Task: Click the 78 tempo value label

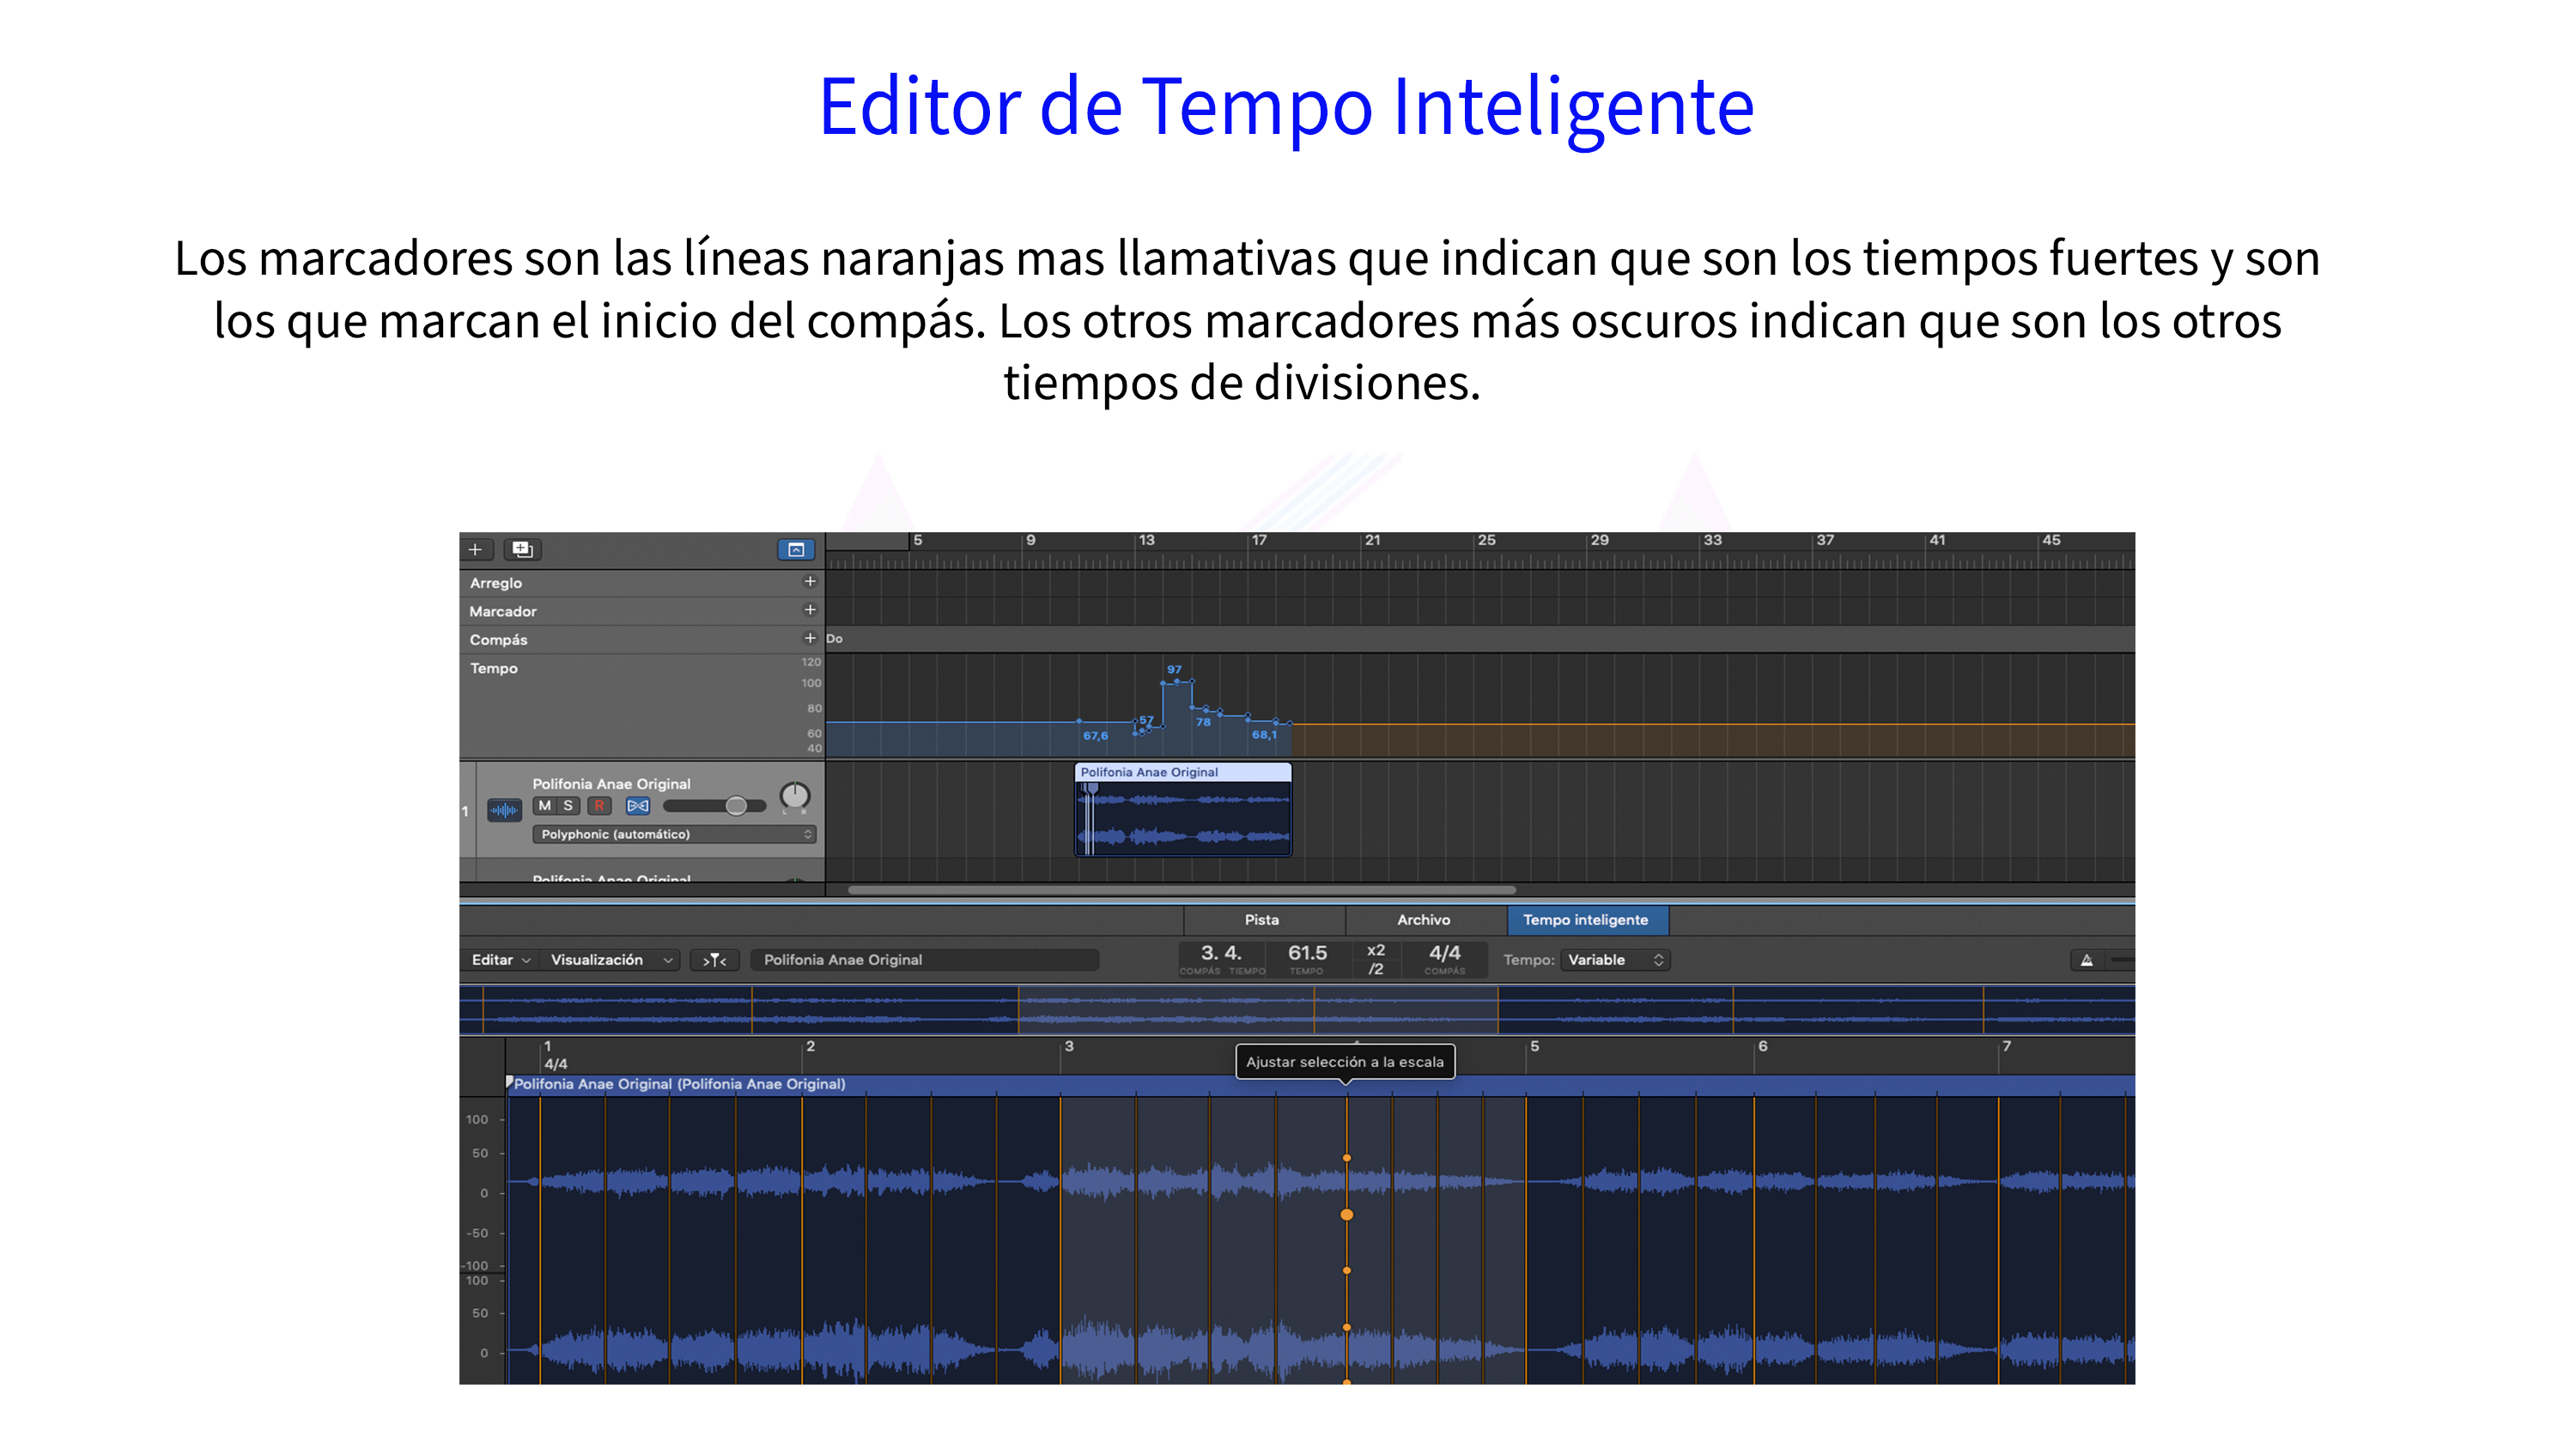Action: tap(1203, 722)
